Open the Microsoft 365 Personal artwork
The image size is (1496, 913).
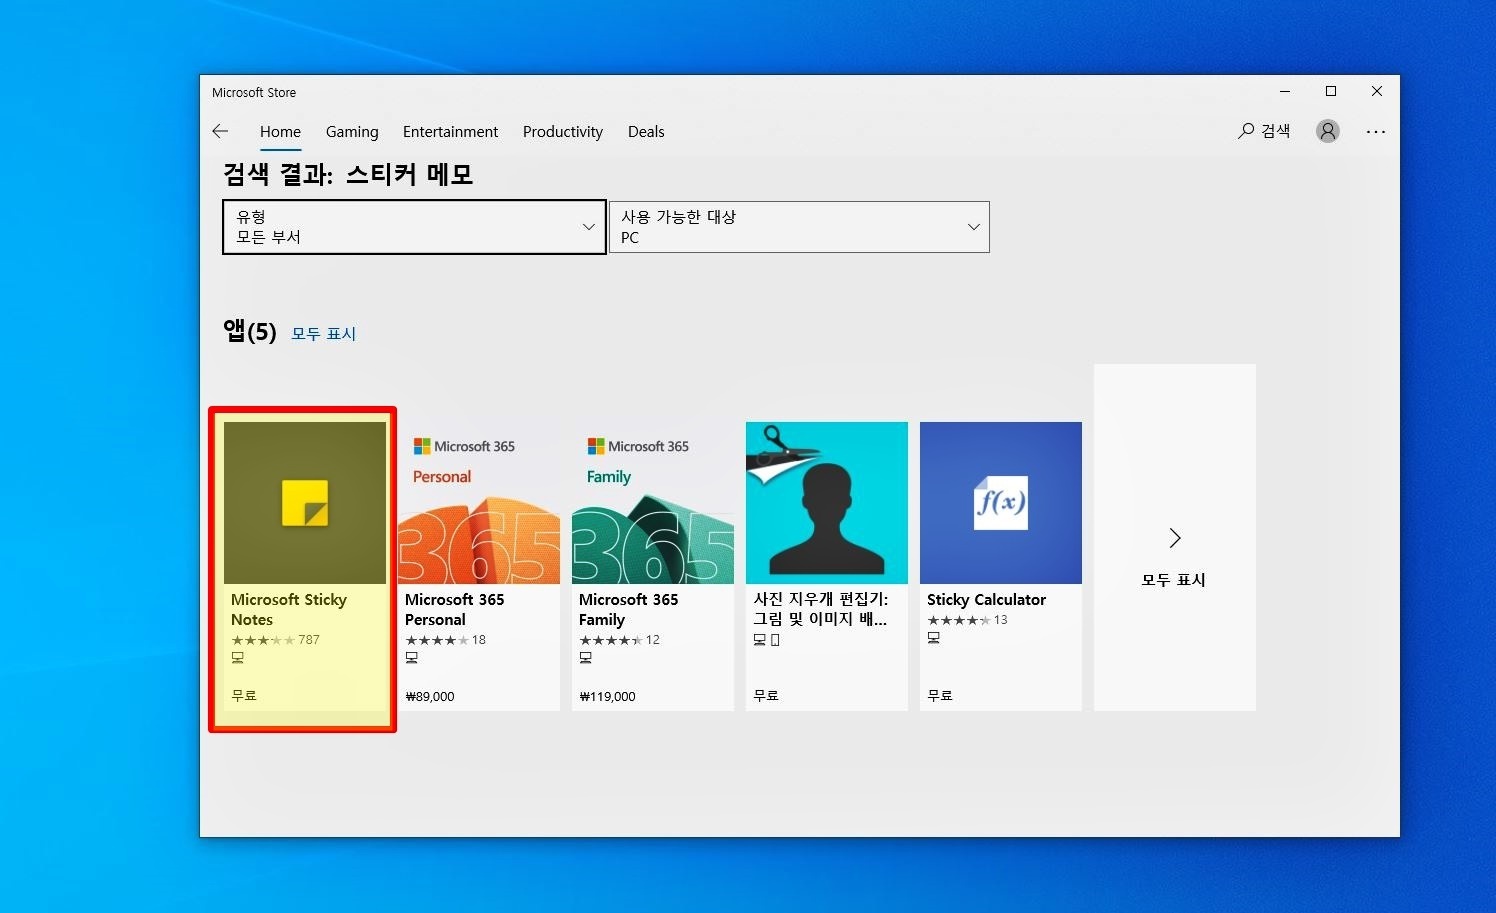click(x=479, y=503)
